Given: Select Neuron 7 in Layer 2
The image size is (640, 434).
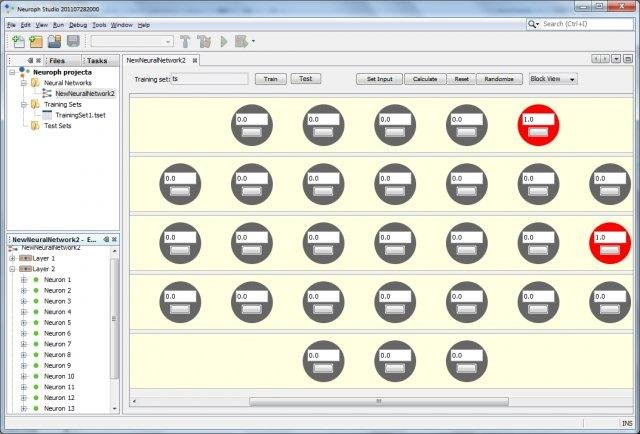Looking at the screenshot, I should 58,344.
